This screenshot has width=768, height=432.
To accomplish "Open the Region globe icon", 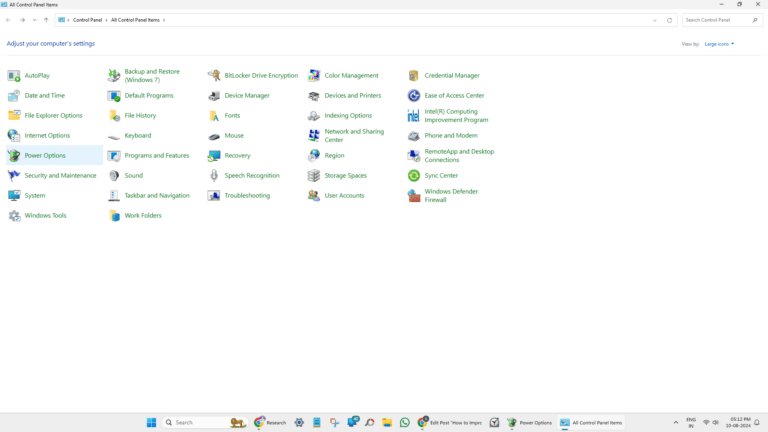I will pos(313,156).
